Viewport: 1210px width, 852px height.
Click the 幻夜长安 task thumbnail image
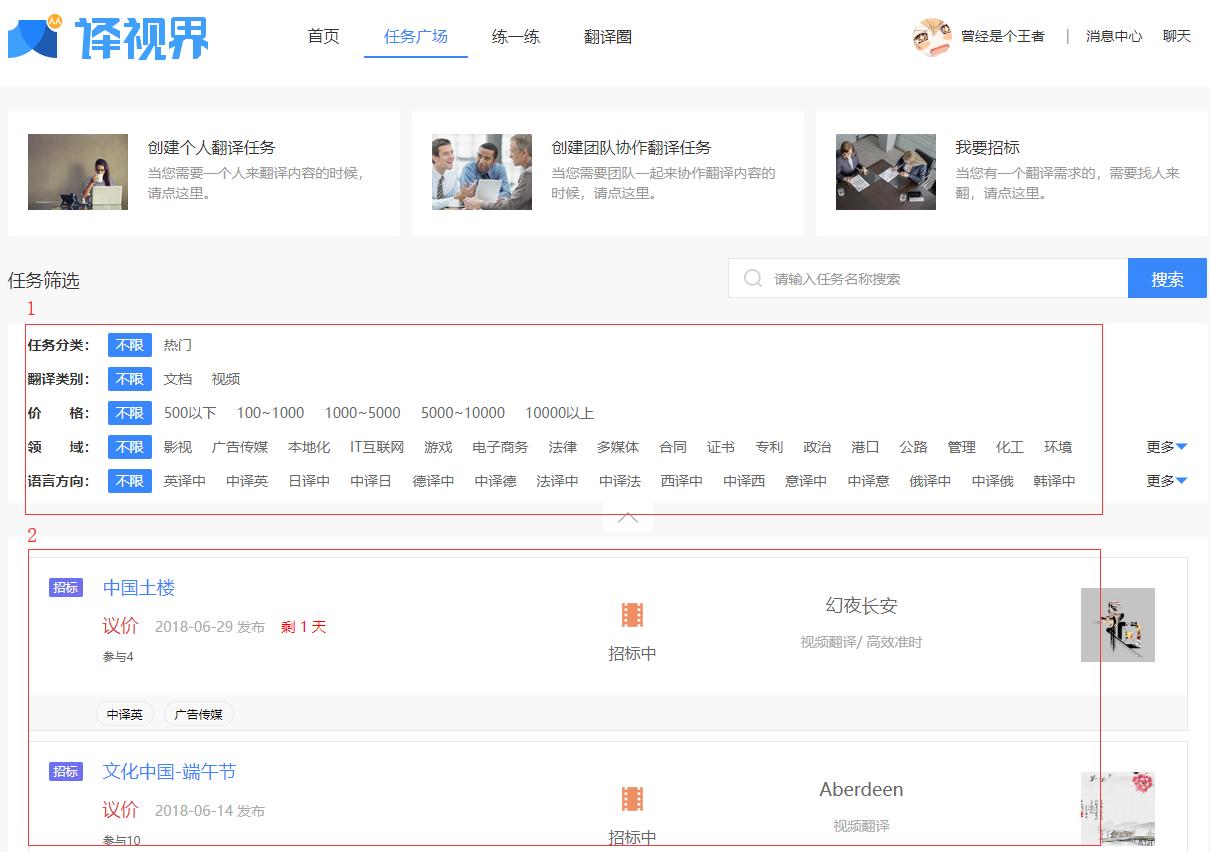[x=1117, y=624]
